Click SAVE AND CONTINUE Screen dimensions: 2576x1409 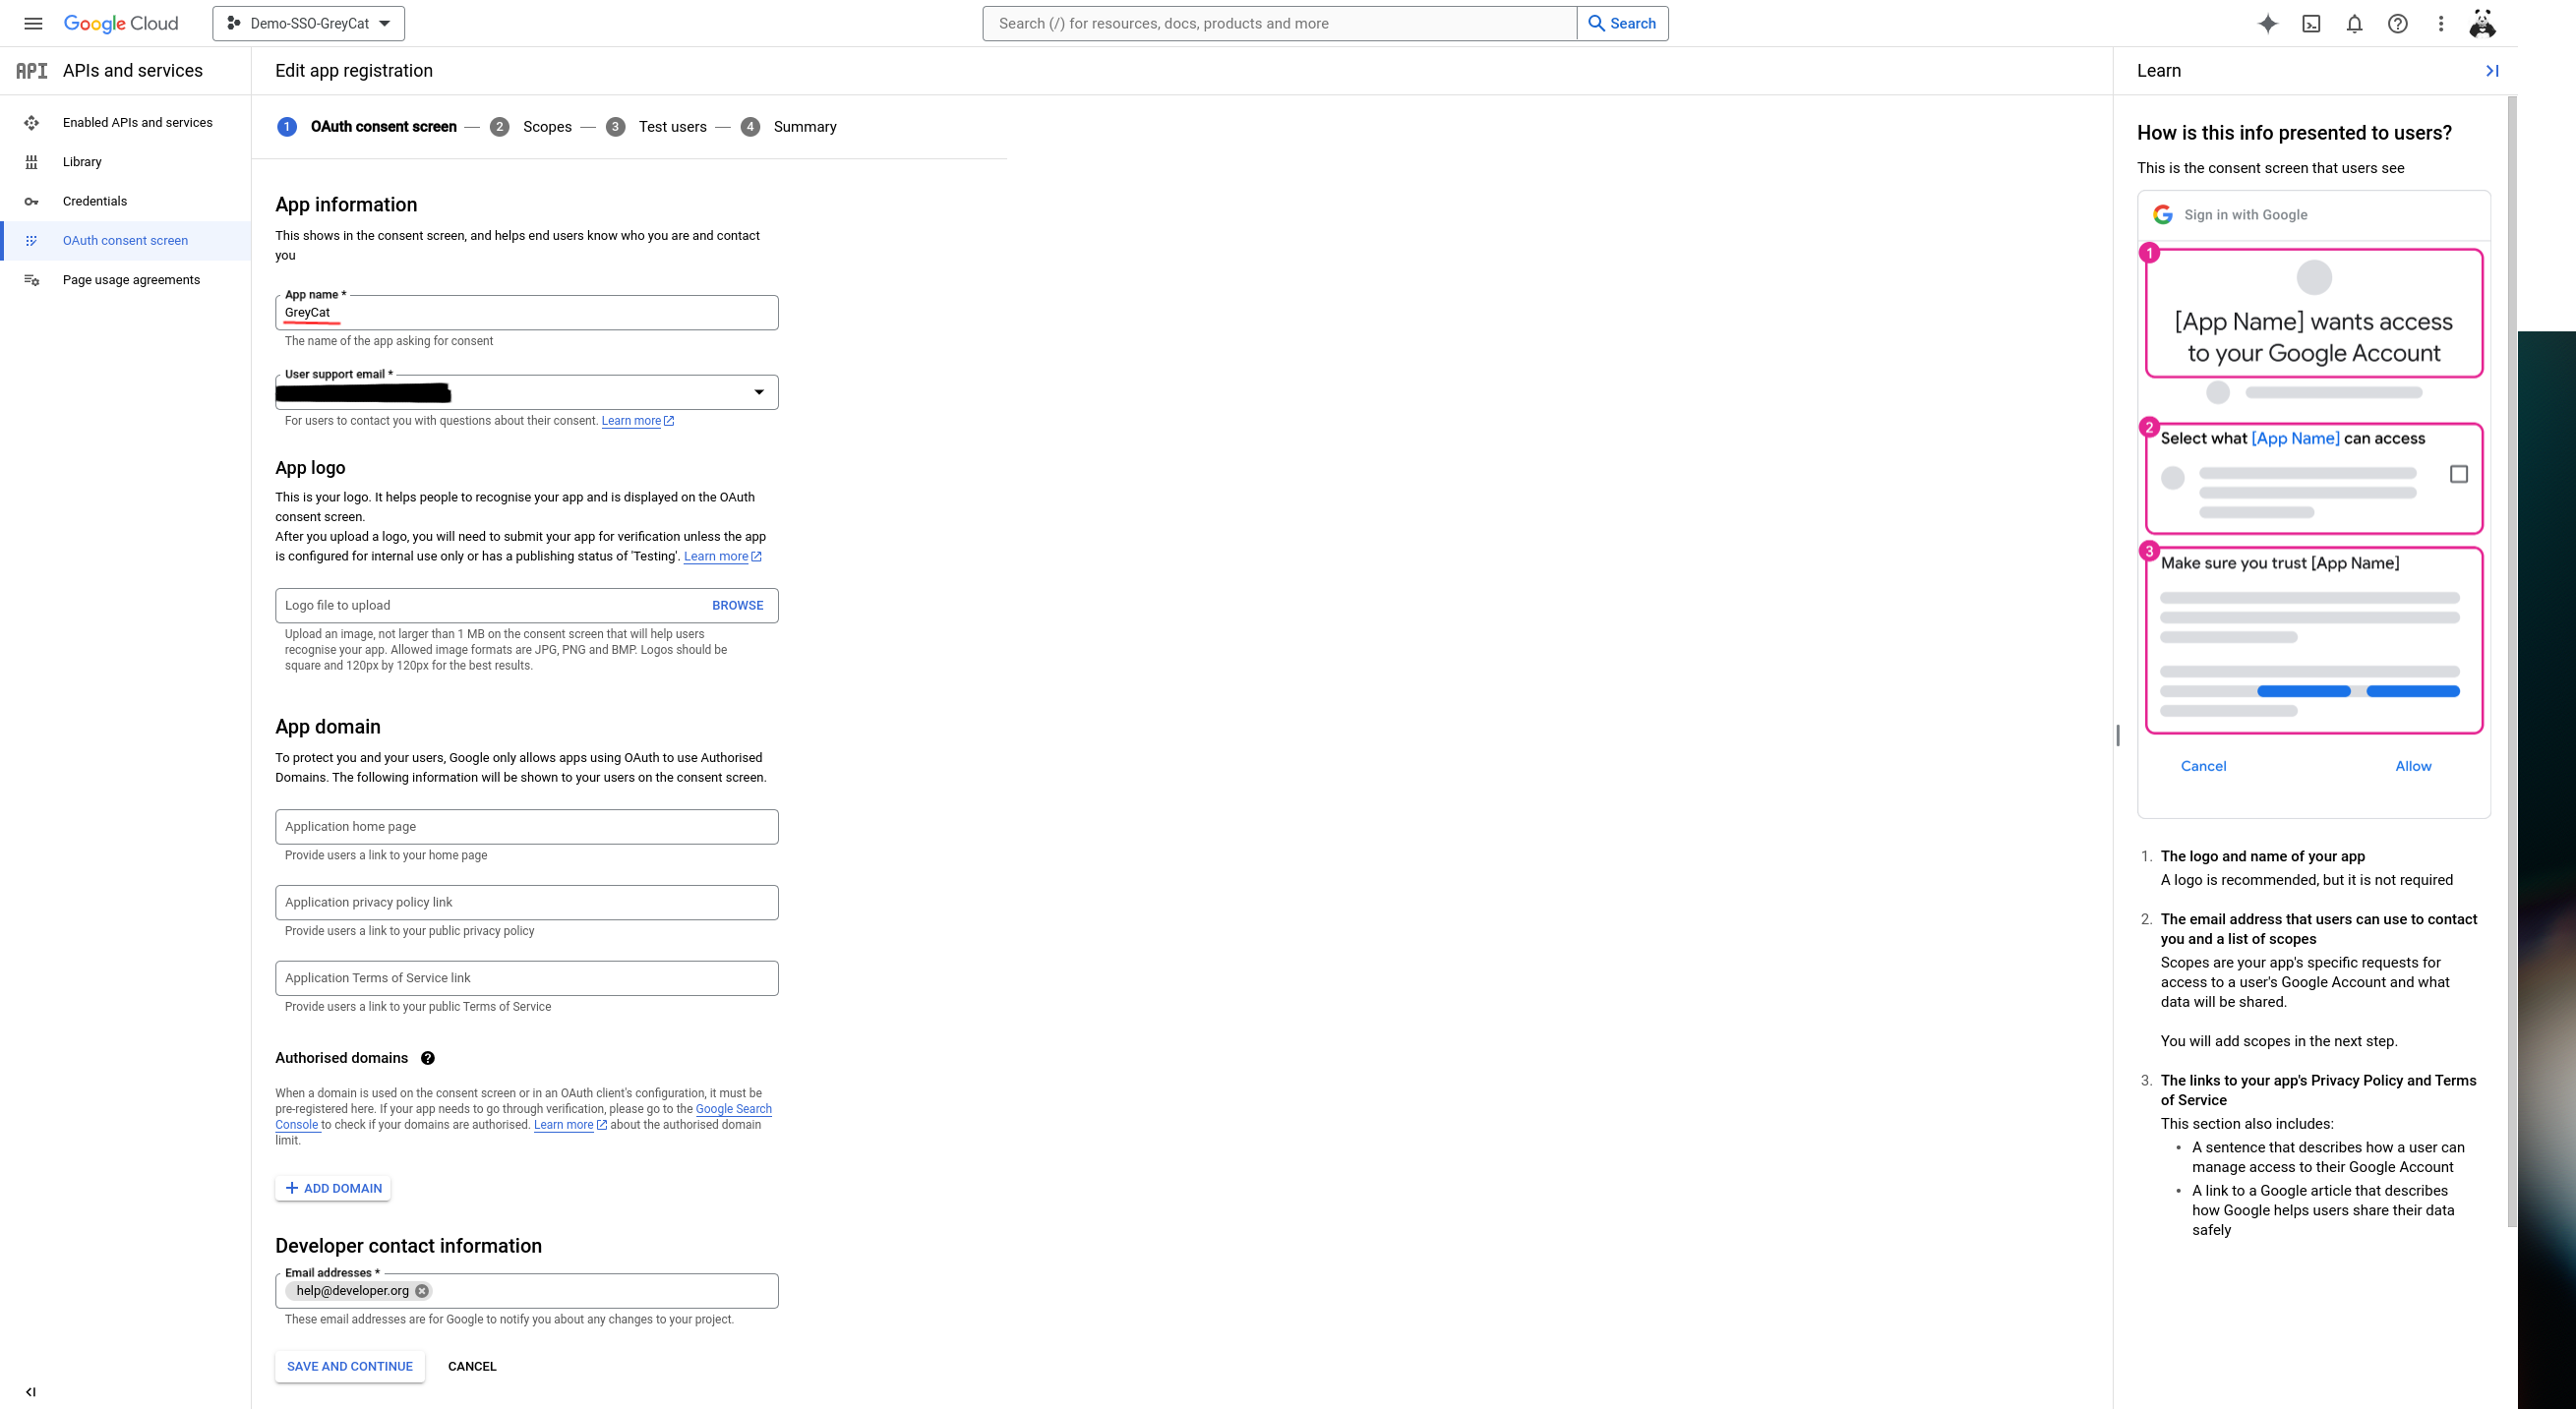point(350,1366)
